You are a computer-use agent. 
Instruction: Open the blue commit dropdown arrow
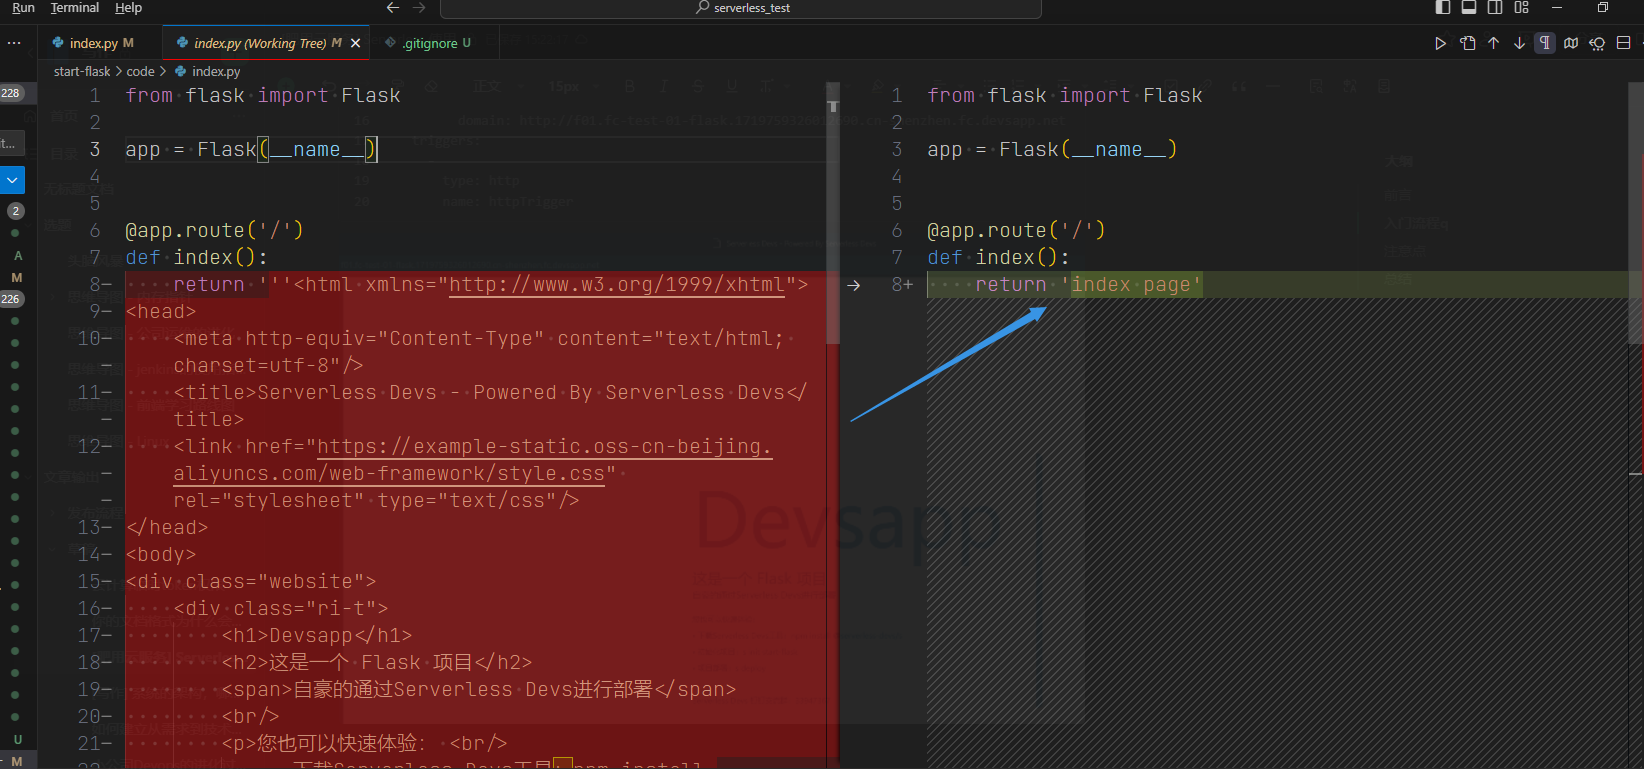pos(12,181)
